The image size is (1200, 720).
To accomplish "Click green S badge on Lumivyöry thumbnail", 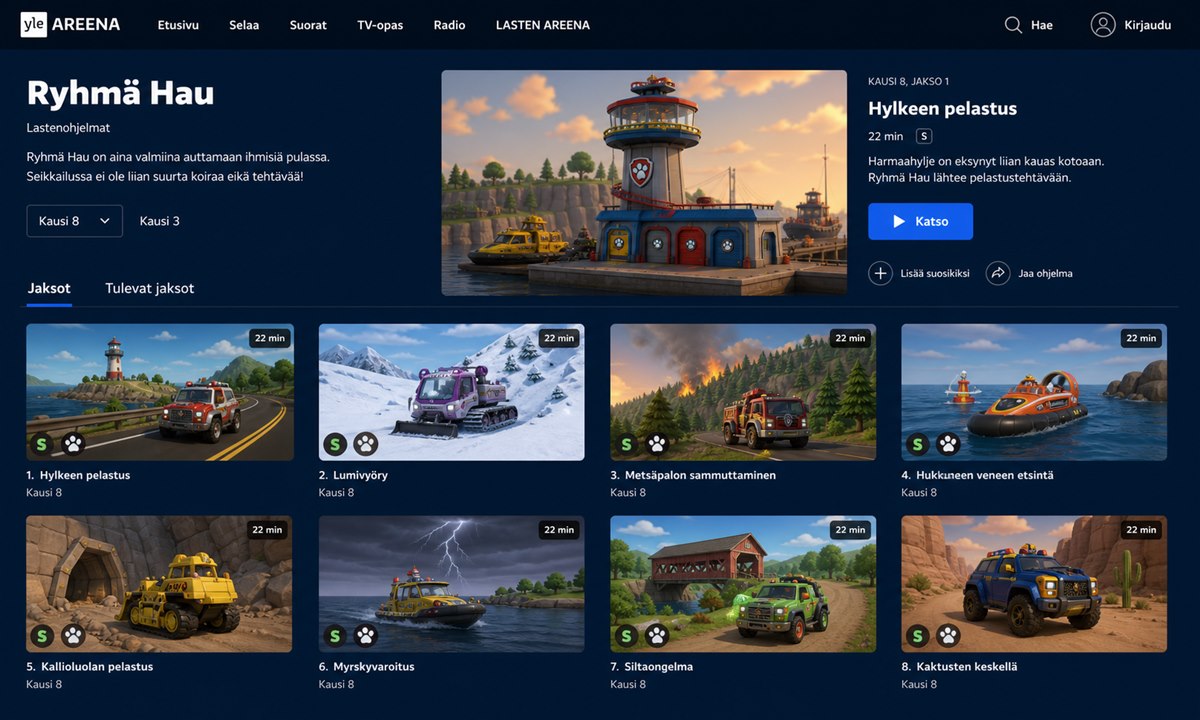I will click(x=335, y=444).
